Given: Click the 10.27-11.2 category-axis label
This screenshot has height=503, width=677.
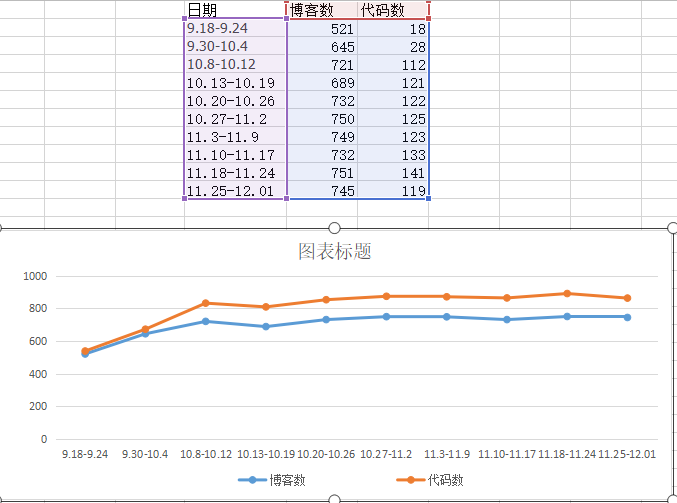Looking at the screenshot, I should 386,454.
